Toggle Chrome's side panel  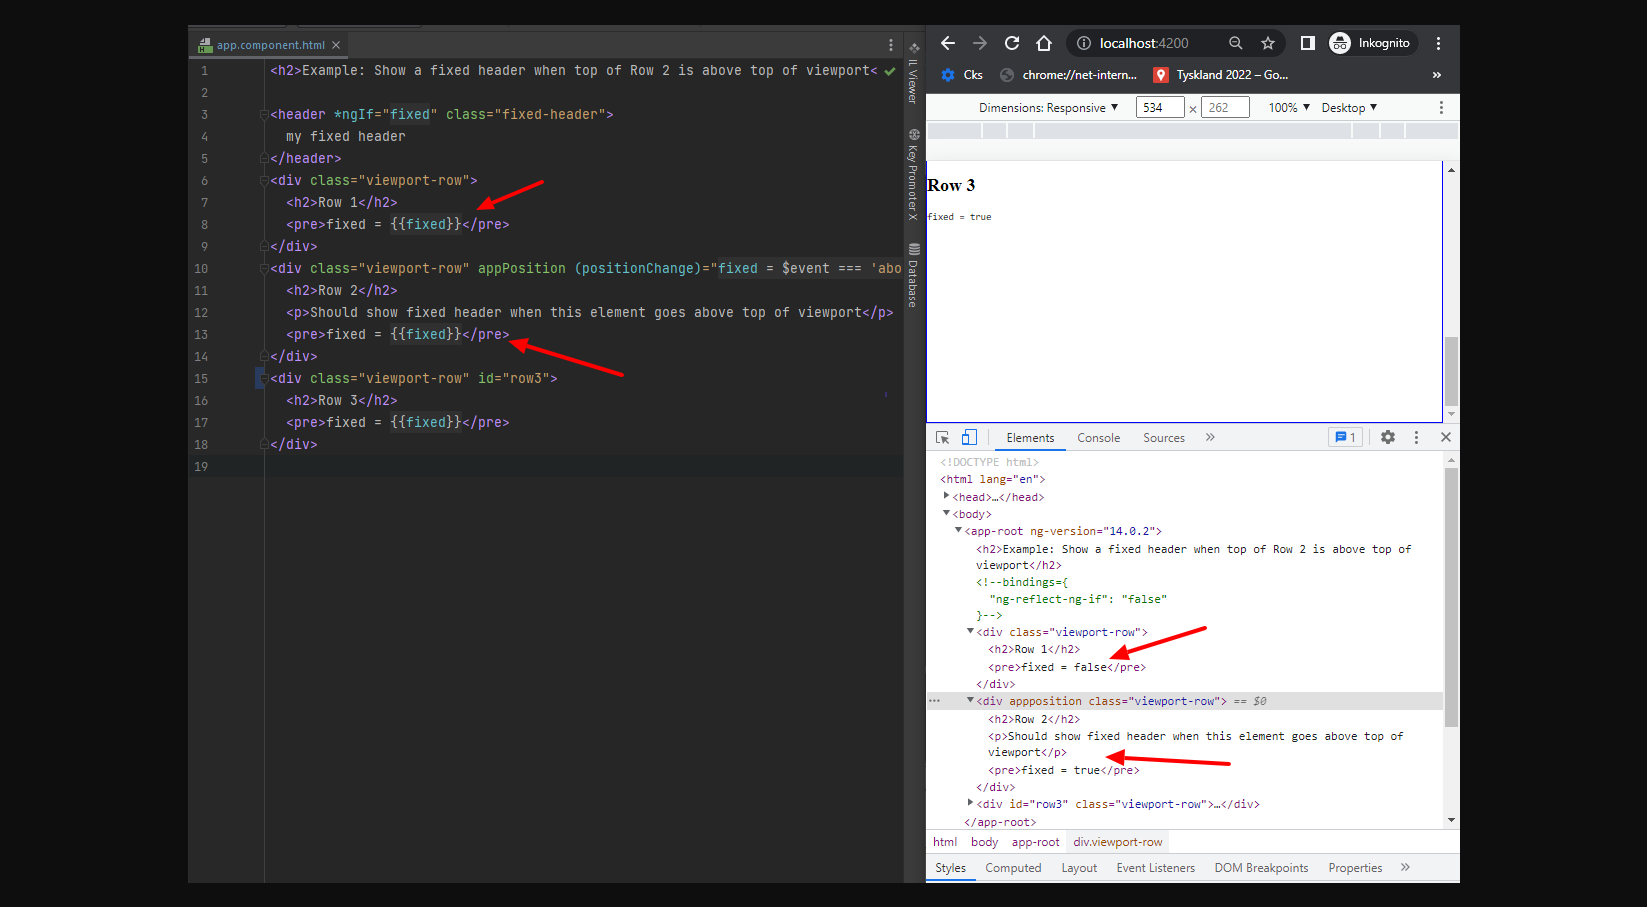click(x=1306, y=43)
